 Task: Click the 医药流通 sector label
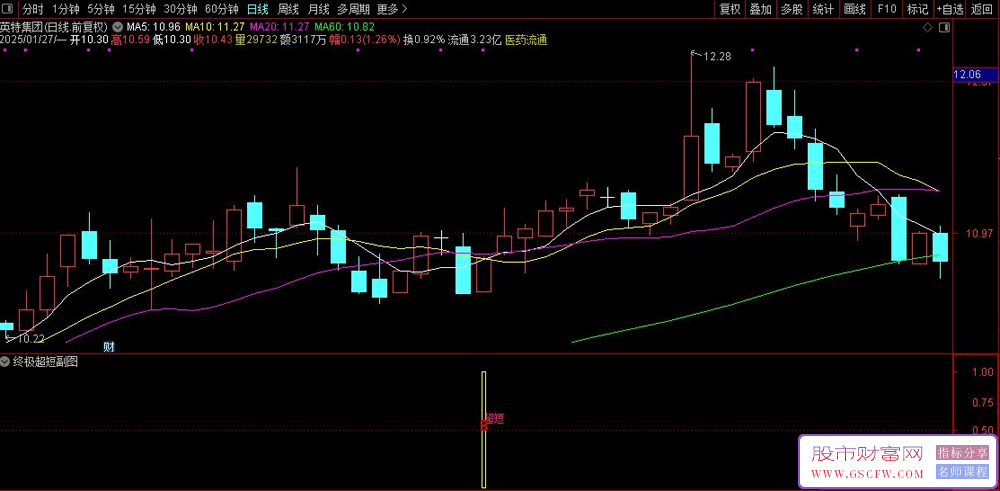[x=526, y=40]
